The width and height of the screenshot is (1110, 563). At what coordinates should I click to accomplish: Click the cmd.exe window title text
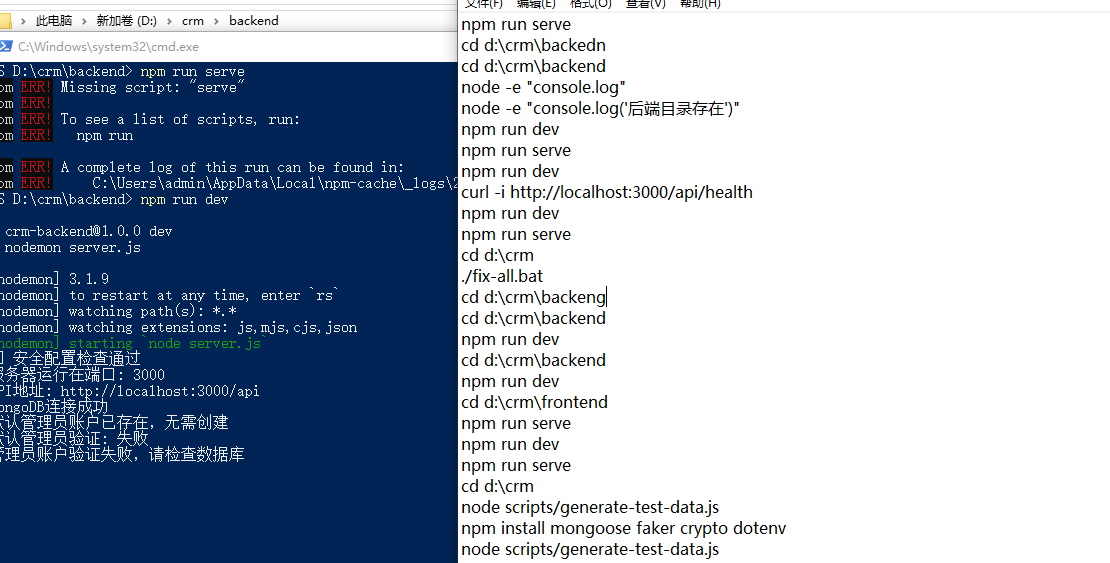[108, 47]
